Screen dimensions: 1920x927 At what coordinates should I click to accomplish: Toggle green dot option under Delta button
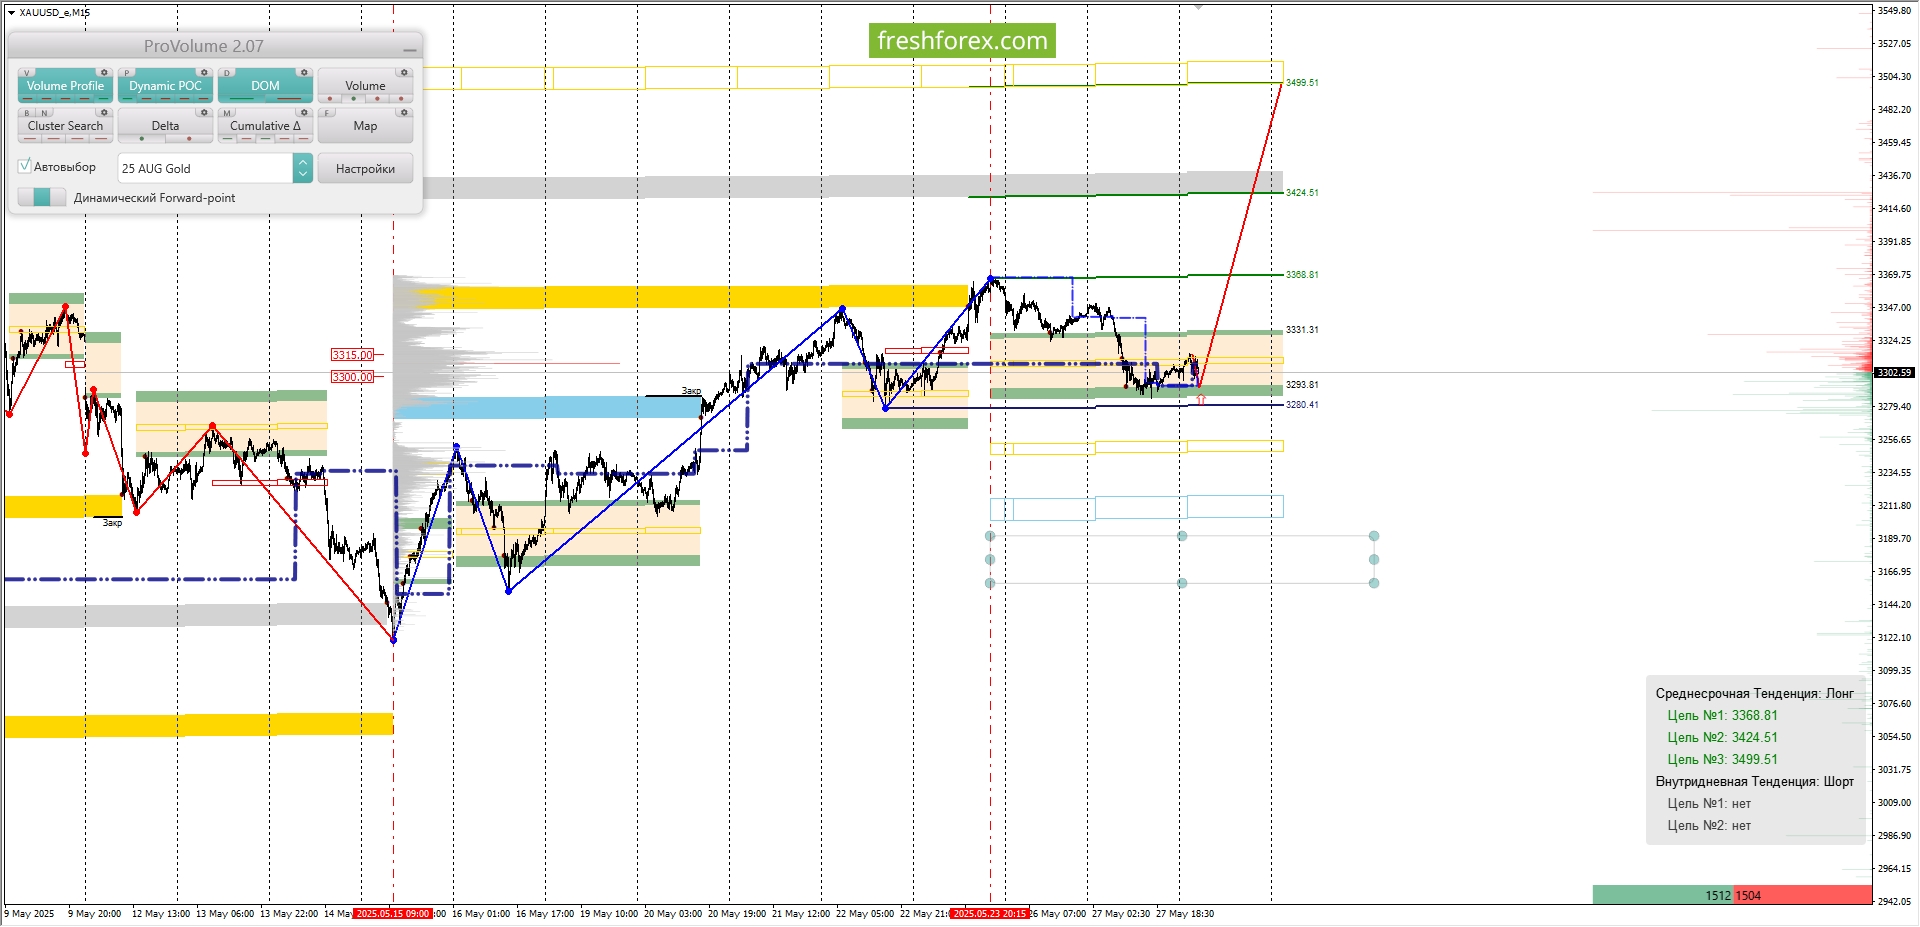141,139
